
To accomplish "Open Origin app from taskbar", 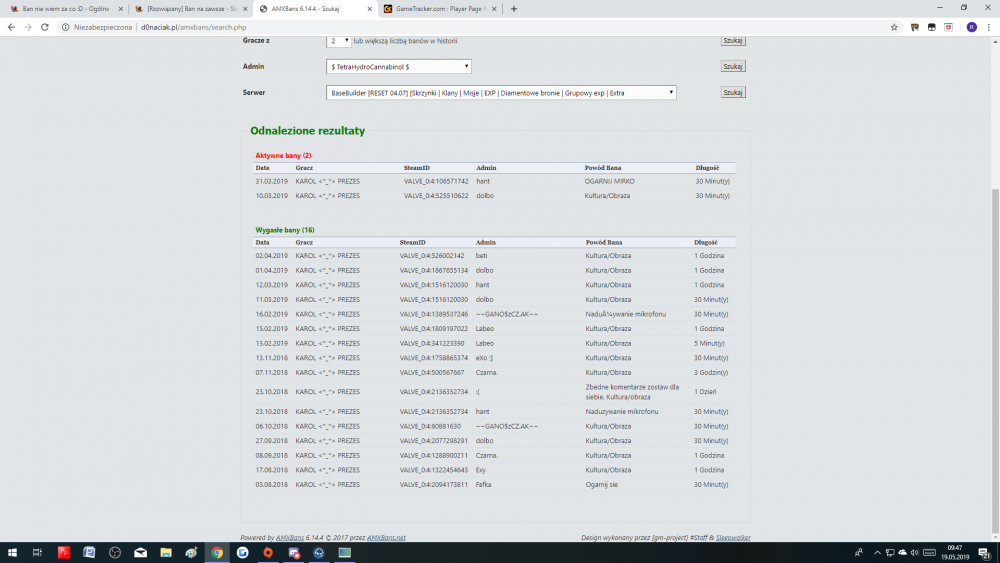I will click(x=268, y=553).
